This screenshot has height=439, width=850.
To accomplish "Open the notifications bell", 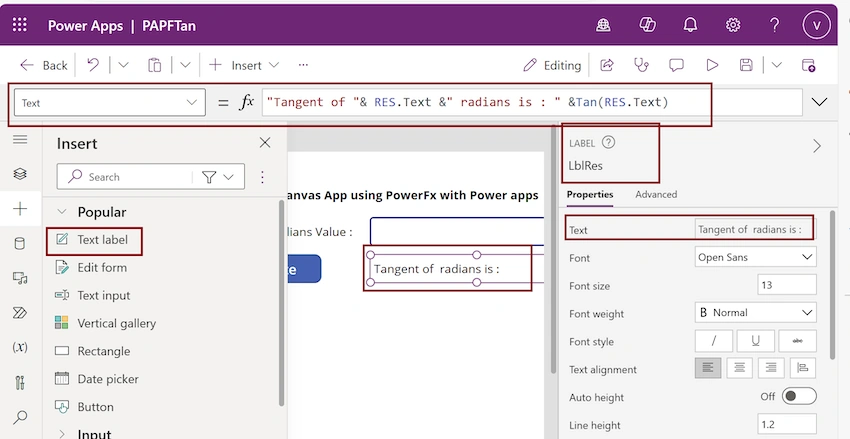I will point(690,25).
